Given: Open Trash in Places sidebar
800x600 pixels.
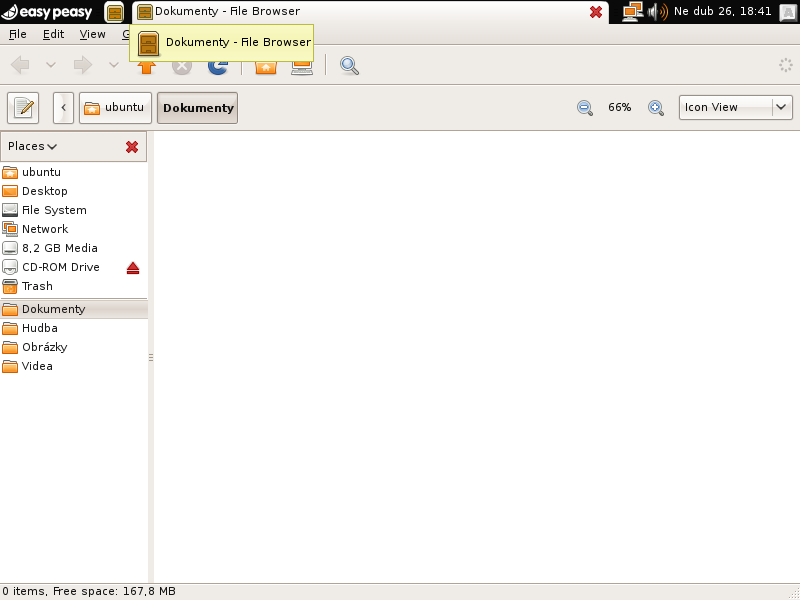Looking at the screenshot, I should tap(74, 286).
